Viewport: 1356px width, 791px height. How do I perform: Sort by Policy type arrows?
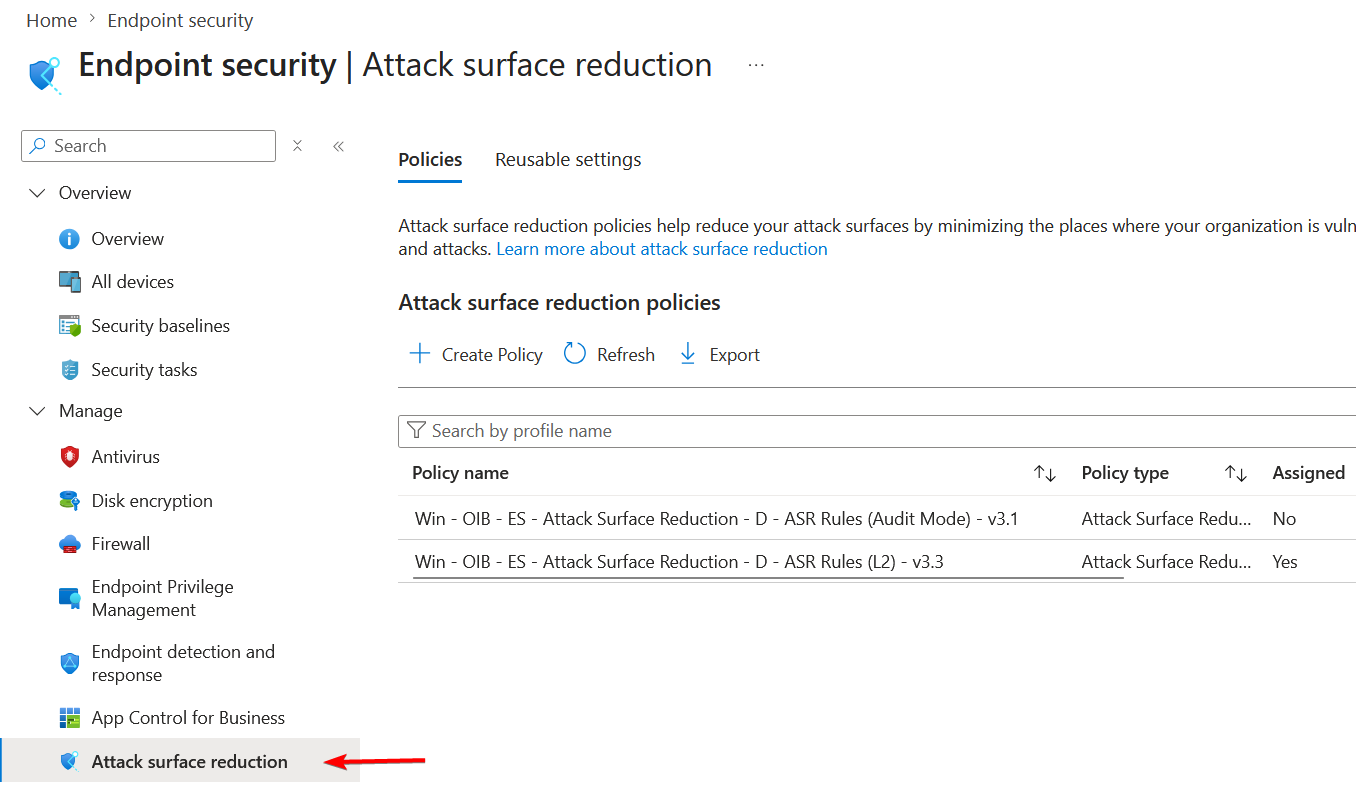(x=1236, y=474)
